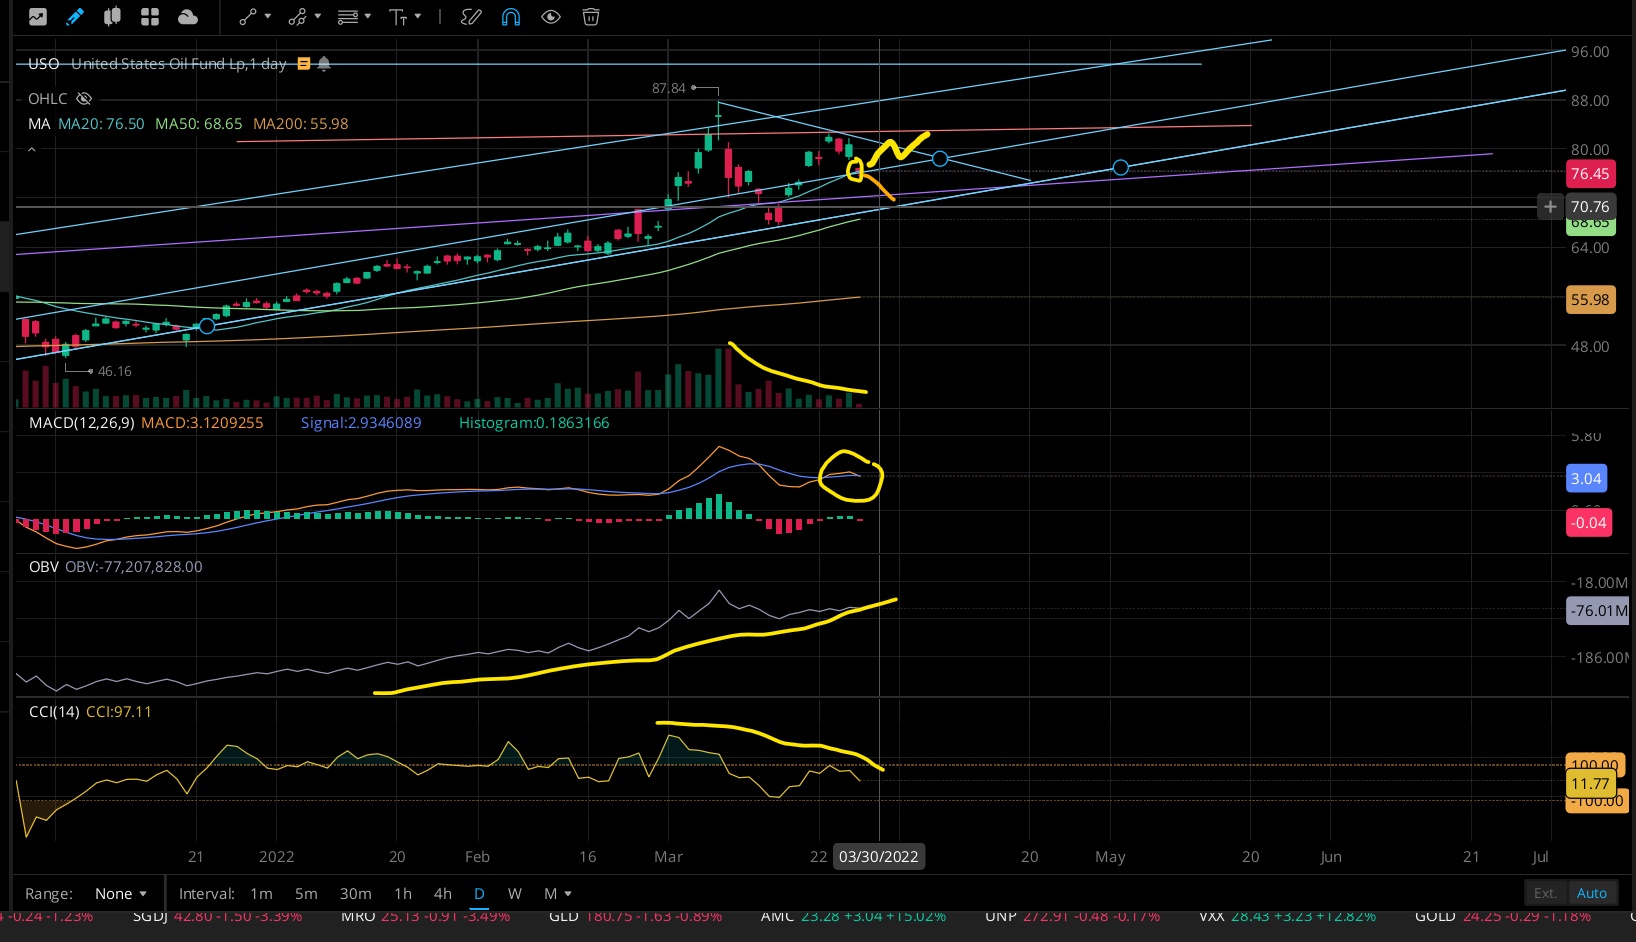Viewport: 1636px width, 942px height.
Task: Click the -76.01M OBV value tag
Action: (1598, 611)
